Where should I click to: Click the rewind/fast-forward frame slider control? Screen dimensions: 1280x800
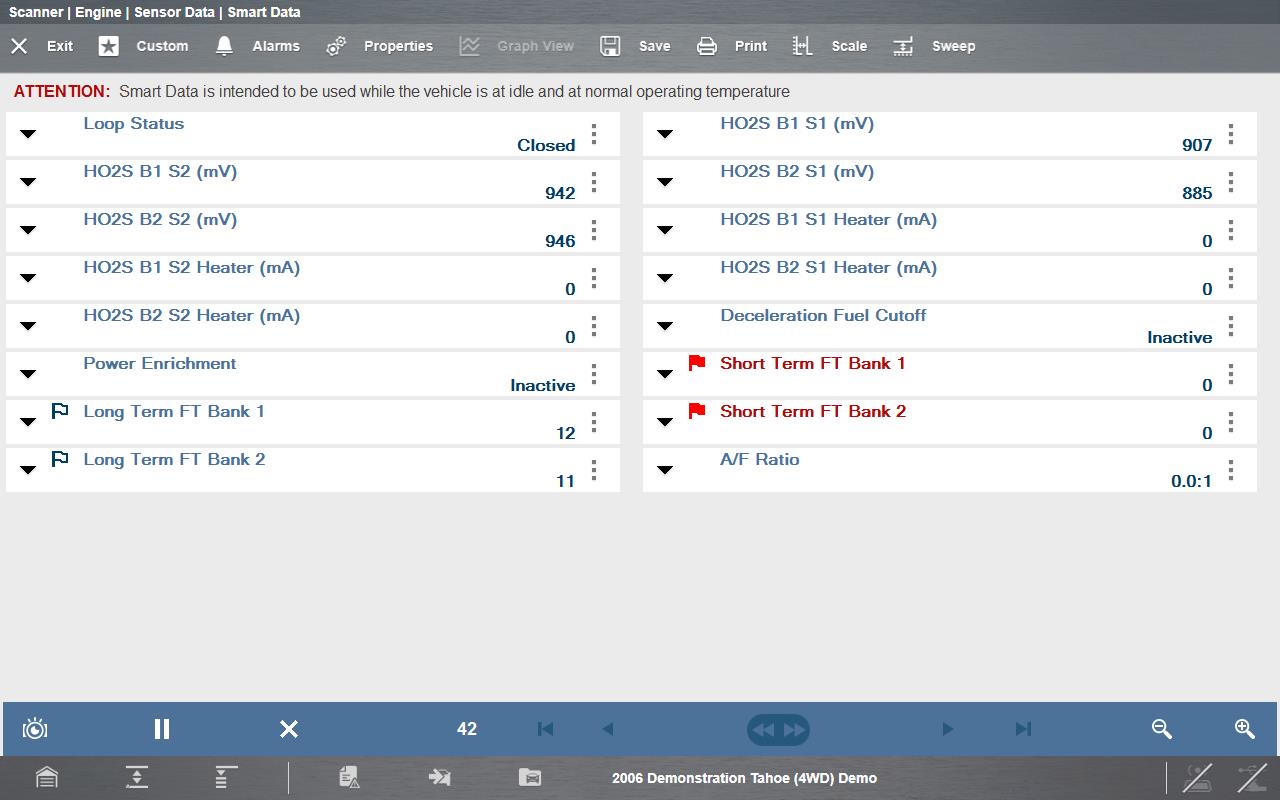pos(778,730)
